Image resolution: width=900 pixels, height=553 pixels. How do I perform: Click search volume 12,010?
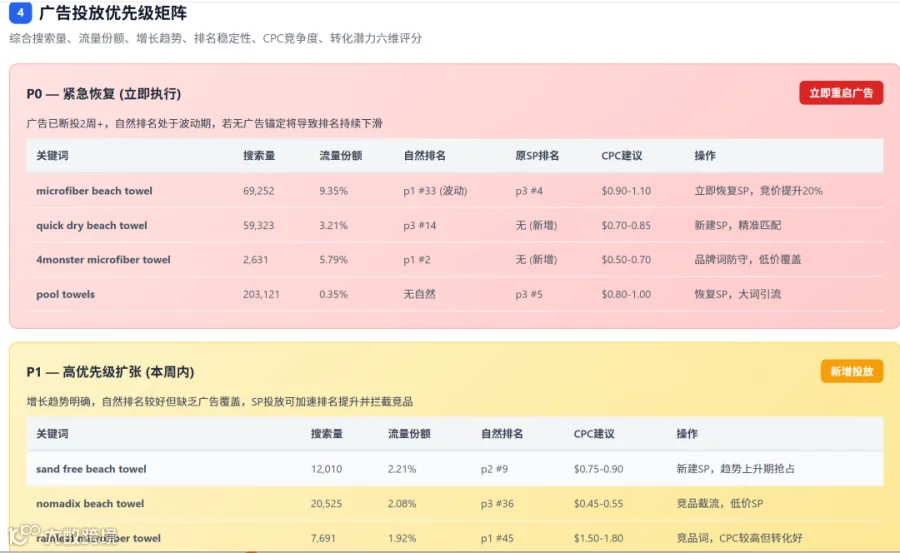pos(327,469)
